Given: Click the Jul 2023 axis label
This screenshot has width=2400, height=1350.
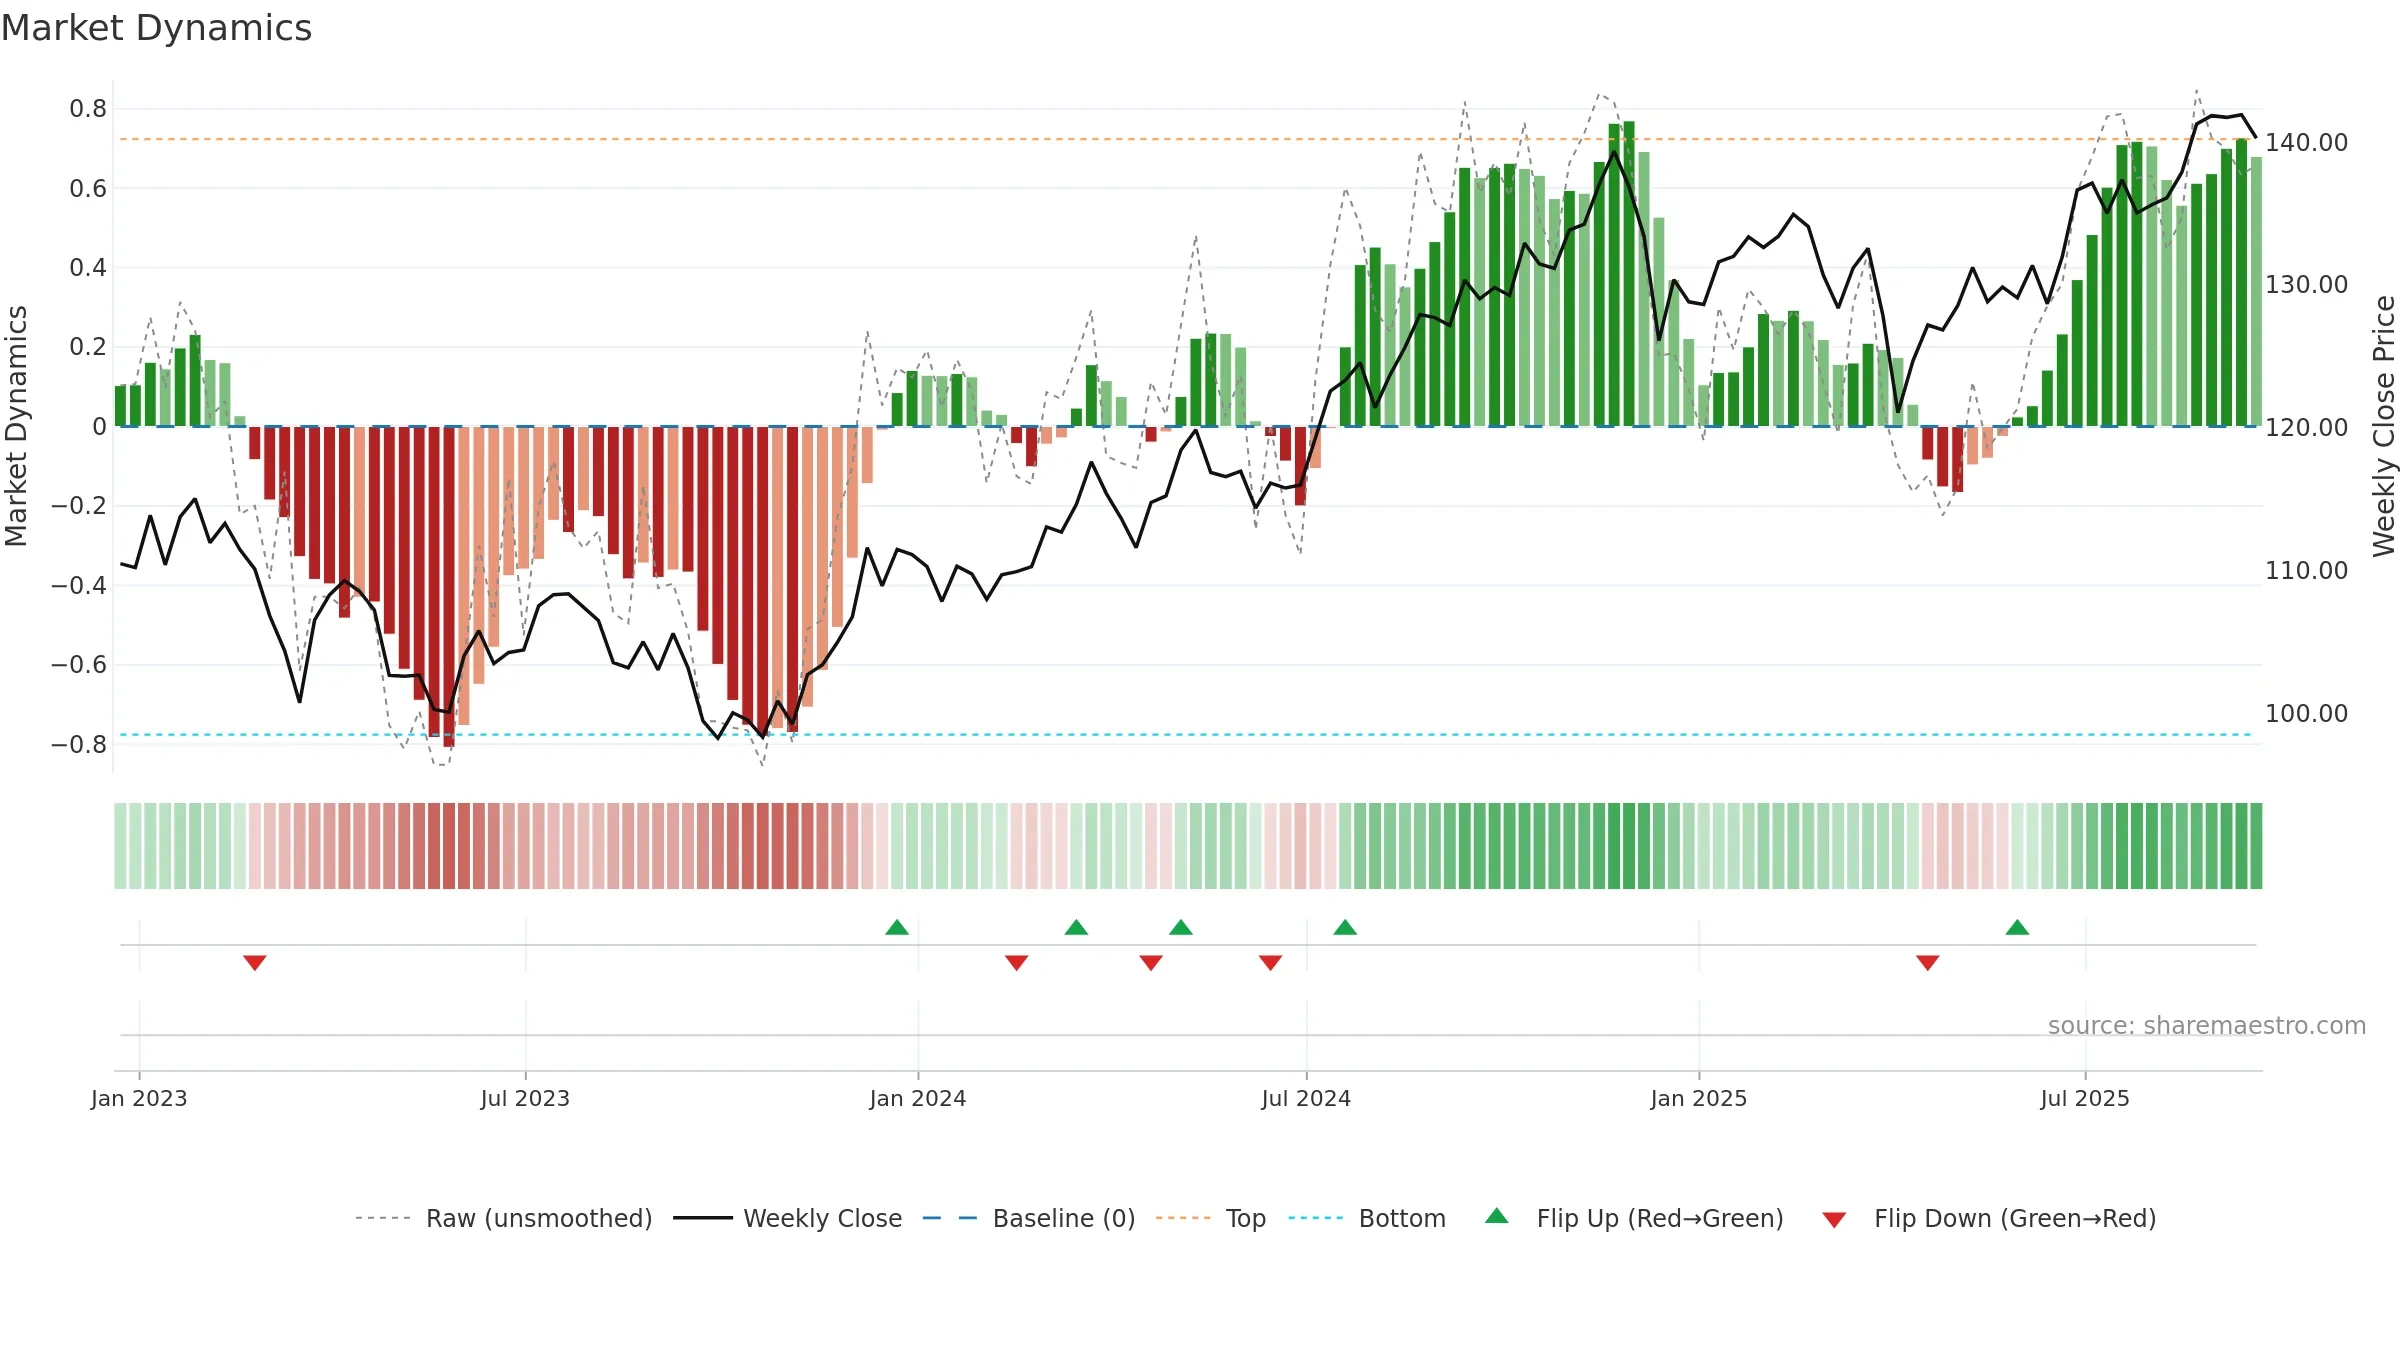Looking at the screenshot, I should (x=525, y=1098).
